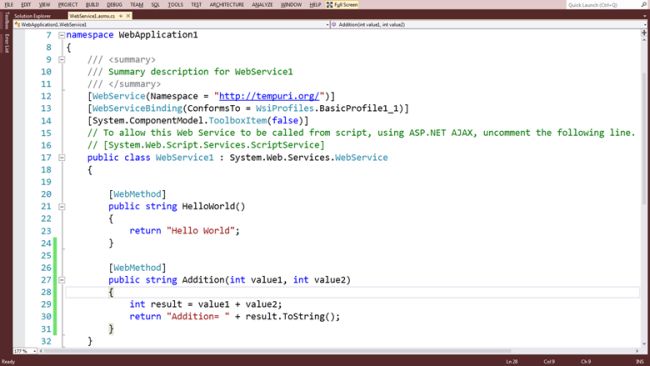Screen dimensions: 650x366
Task: Click the horizontal scrollbar thumb
Action: click(276, 351)
